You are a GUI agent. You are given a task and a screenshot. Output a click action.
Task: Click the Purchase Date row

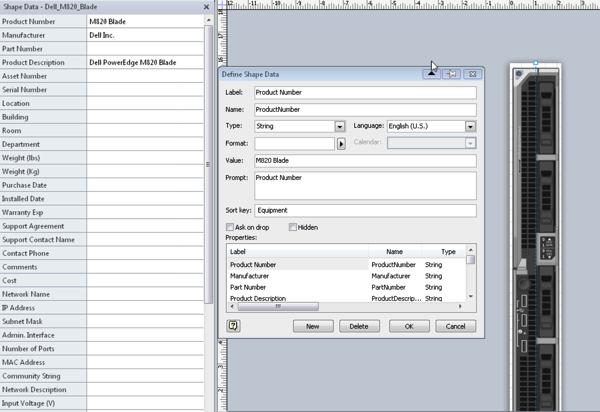[102, 185]
